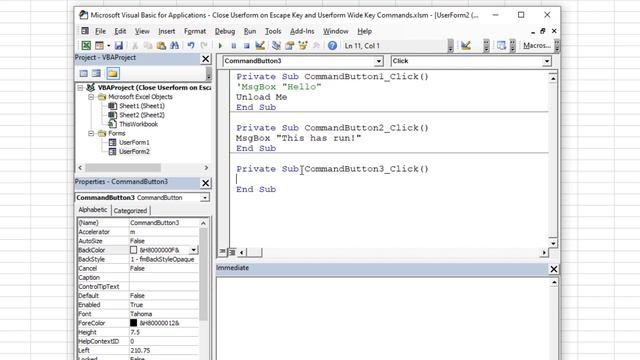Image resolution: width=640 pixels, height=360 pixels.
Task: Open the Window menu
Action: [336, 31]
